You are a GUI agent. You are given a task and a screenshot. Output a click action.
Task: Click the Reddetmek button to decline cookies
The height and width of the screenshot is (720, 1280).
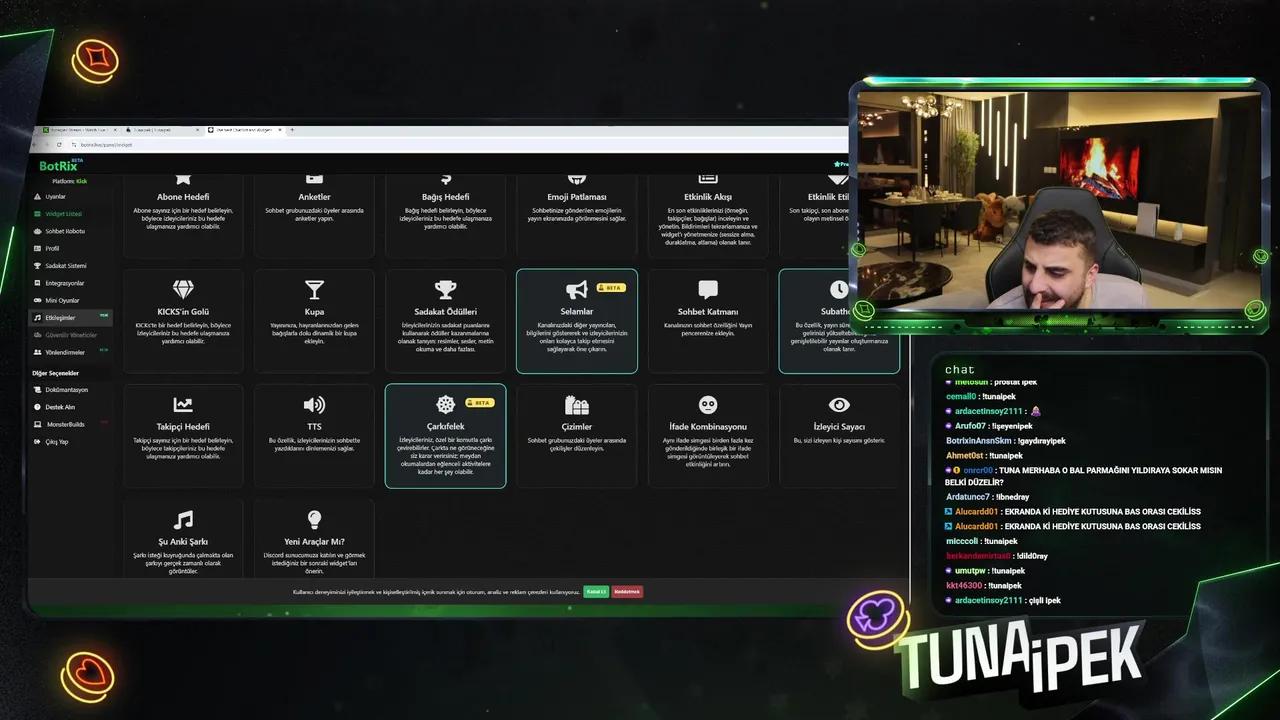tap(628, 591)
